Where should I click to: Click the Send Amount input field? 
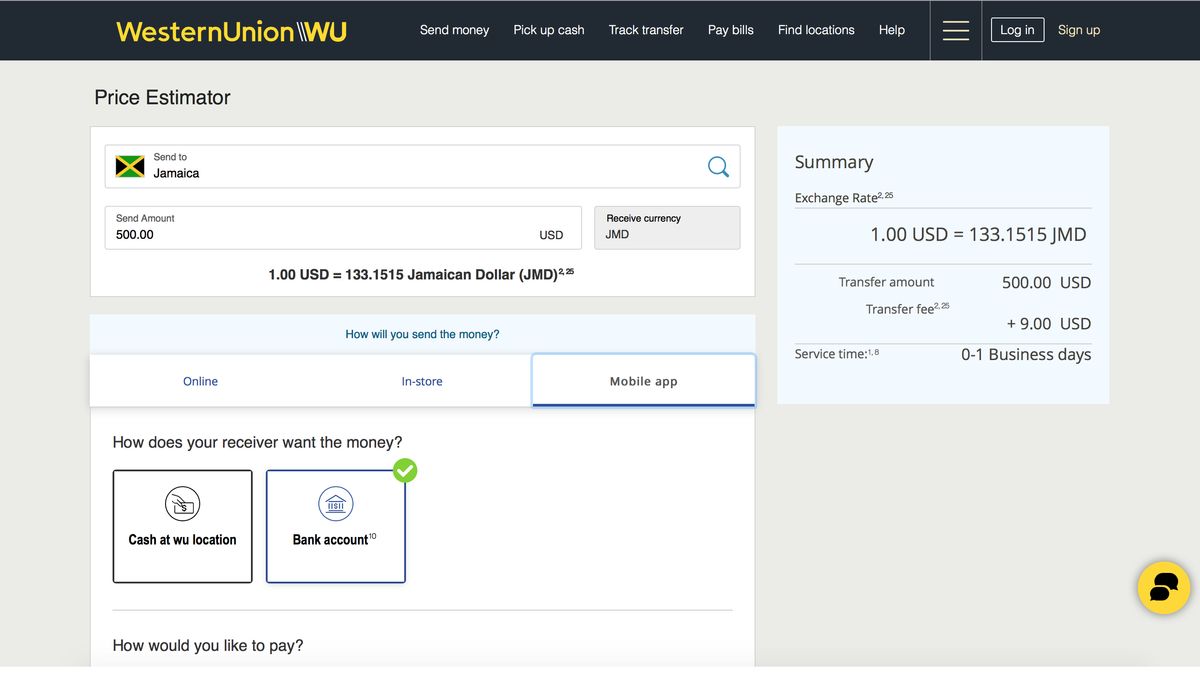[320, 234]
